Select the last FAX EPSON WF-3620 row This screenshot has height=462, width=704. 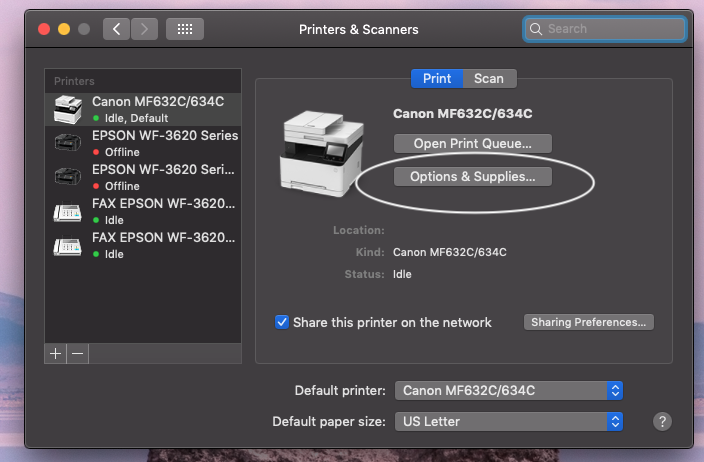143,245
